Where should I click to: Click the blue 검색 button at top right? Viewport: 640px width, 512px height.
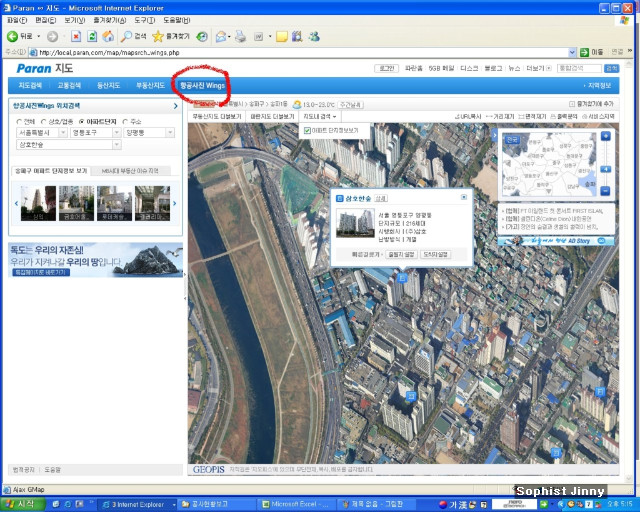pos(611,68)
